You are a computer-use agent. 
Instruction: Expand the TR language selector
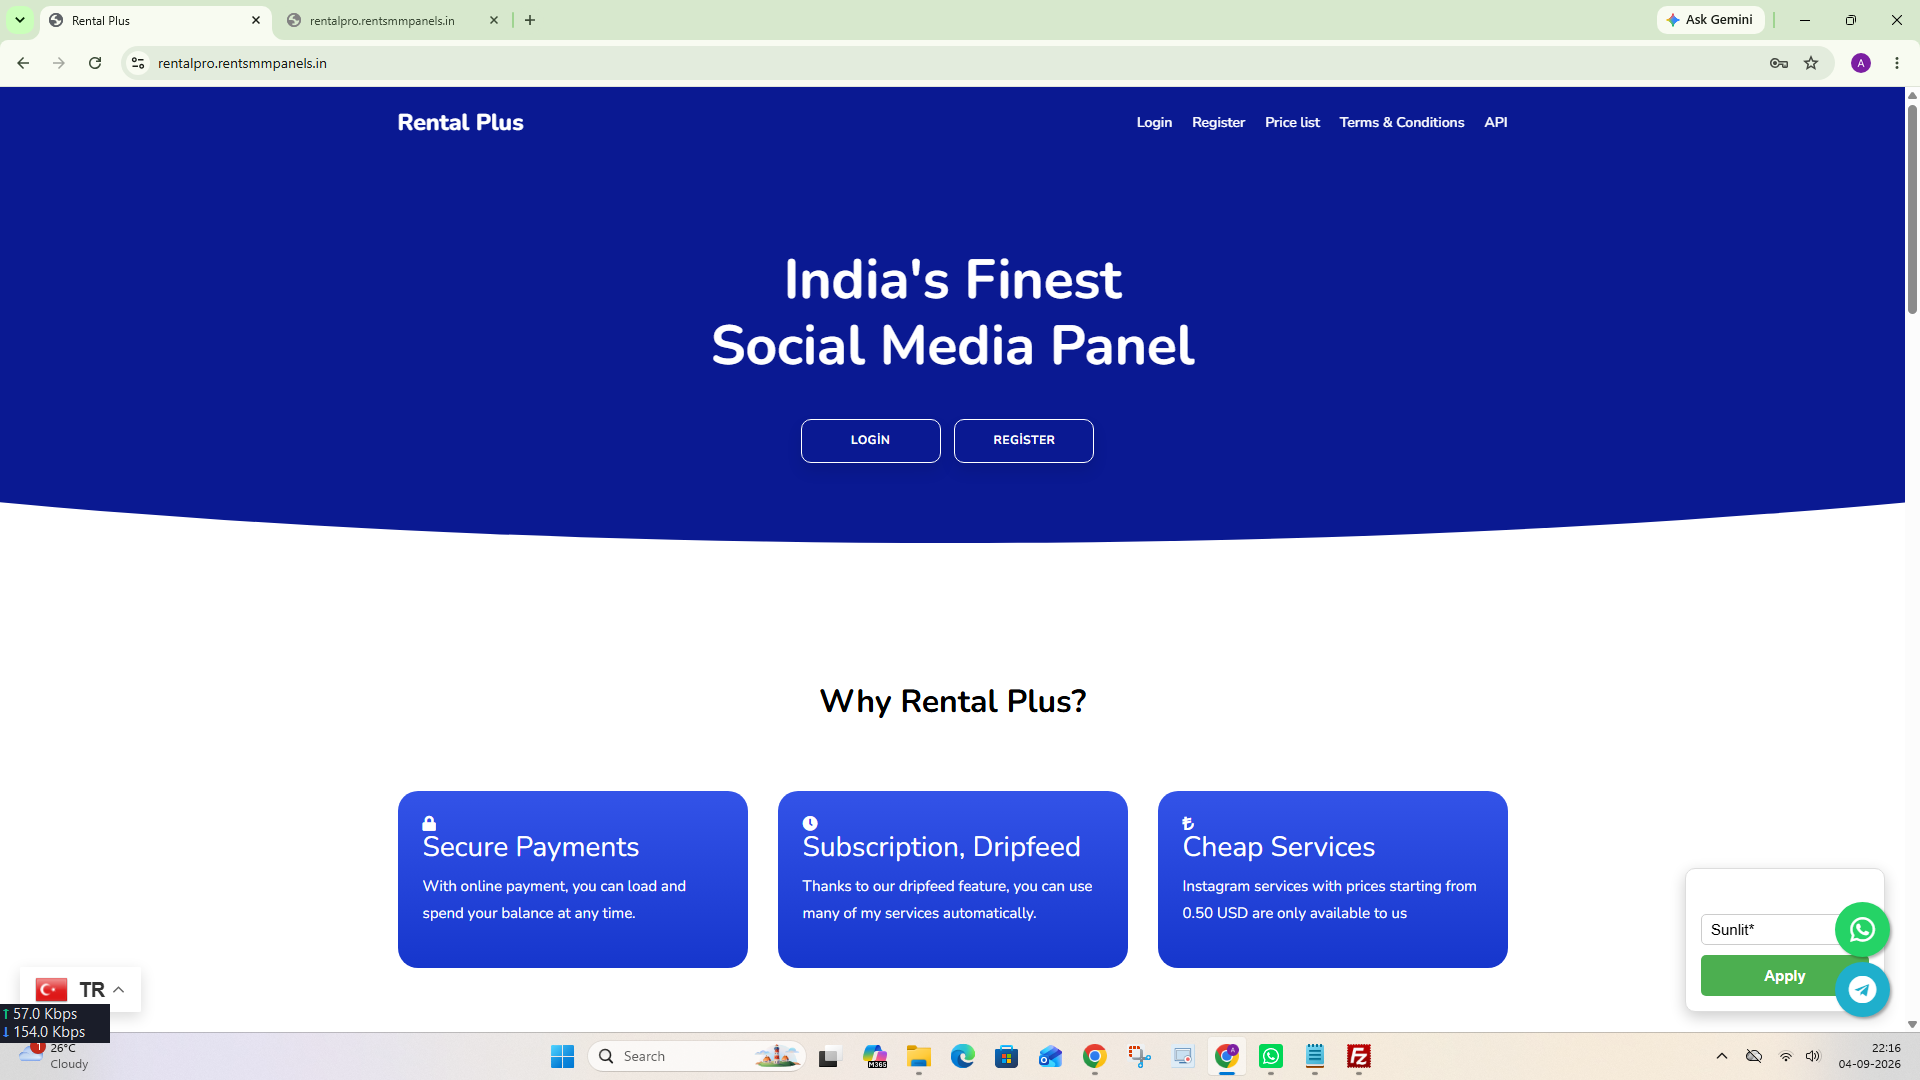pos(80,990)
